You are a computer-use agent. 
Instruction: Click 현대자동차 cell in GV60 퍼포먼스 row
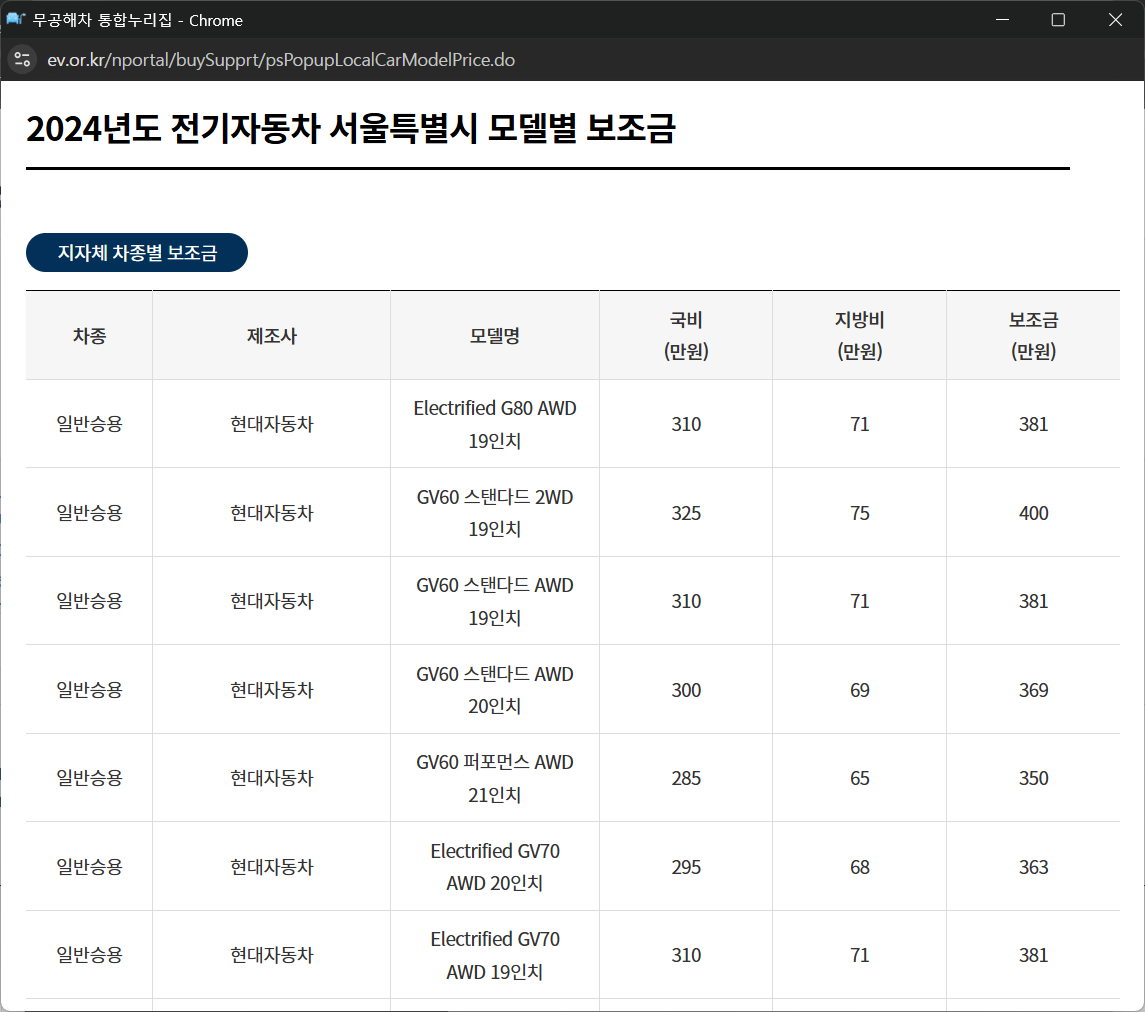coord(272,778)
